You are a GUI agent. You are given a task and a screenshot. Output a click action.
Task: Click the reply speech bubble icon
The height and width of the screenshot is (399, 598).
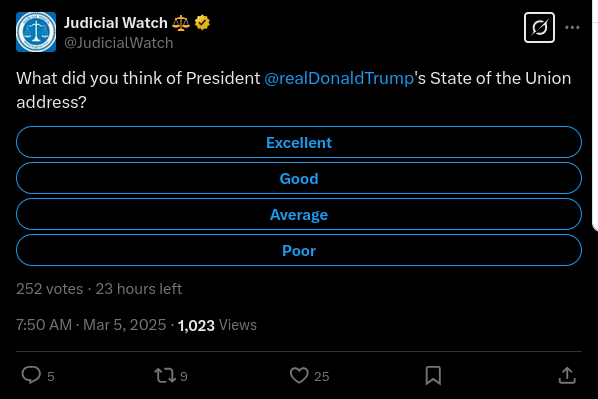tap(31, 375)
